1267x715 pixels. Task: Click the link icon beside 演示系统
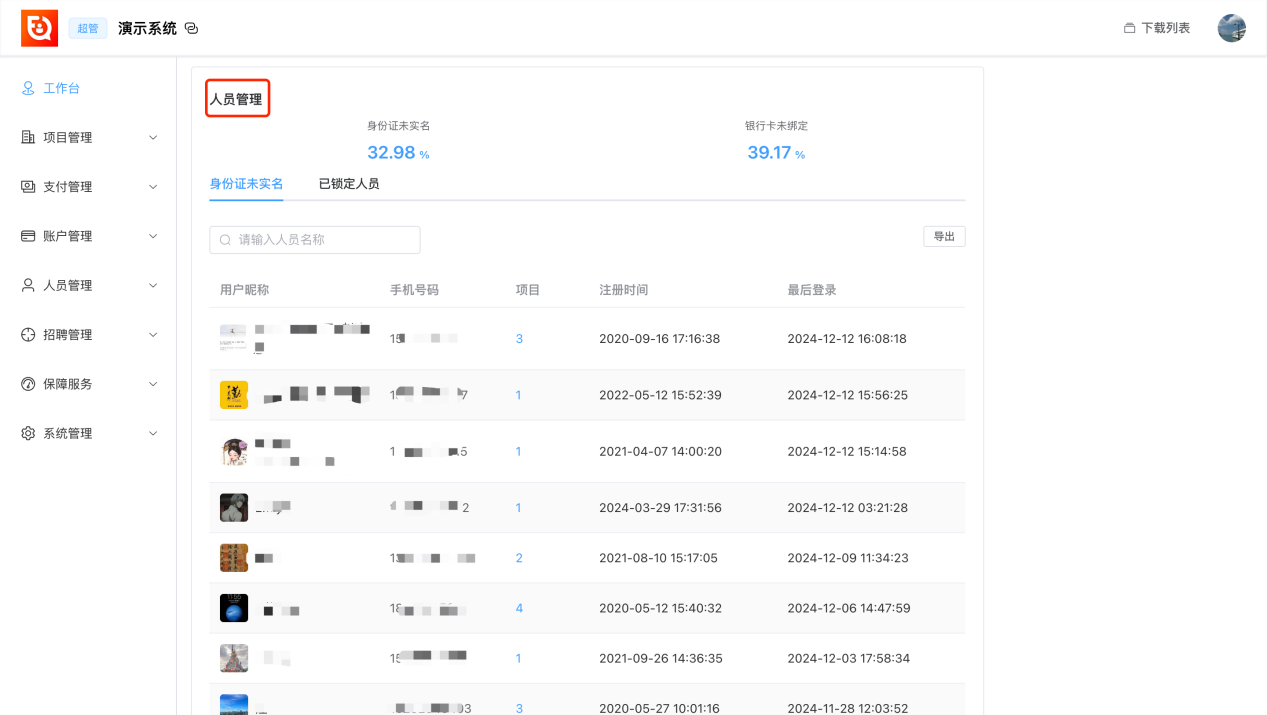(192, 28)
